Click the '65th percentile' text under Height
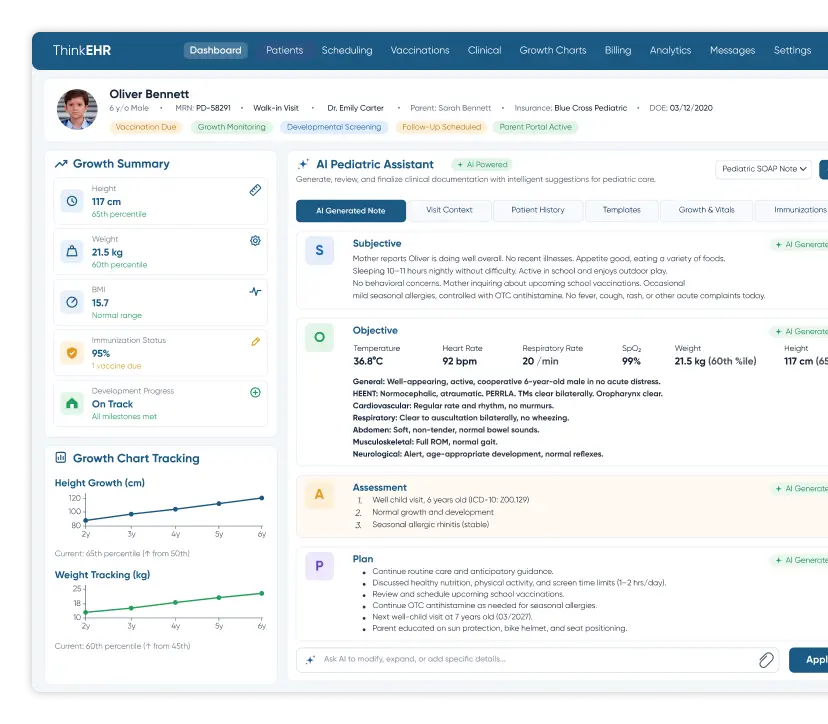828x724 pixels. 119,214
